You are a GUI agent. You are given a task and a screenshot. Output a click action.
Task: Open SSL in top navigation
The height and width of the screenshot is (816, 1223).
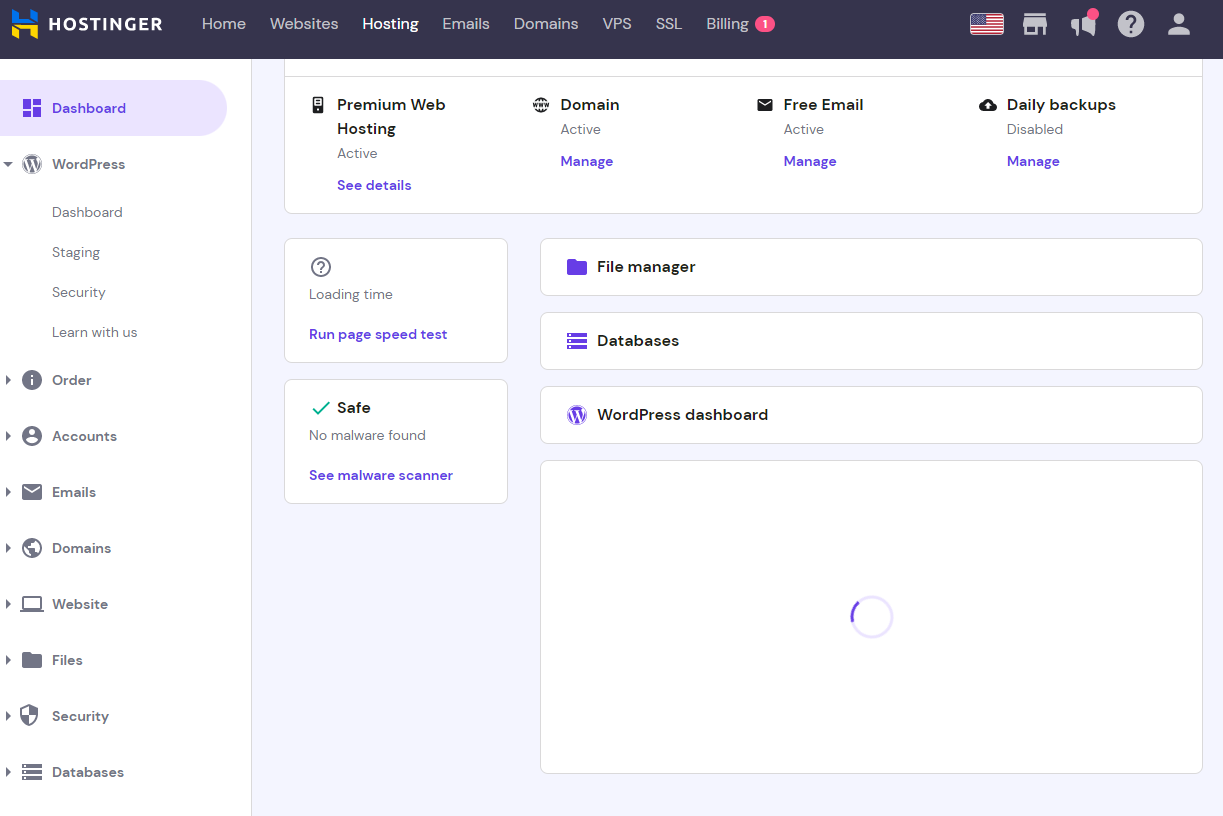click(x=669, y=24)
